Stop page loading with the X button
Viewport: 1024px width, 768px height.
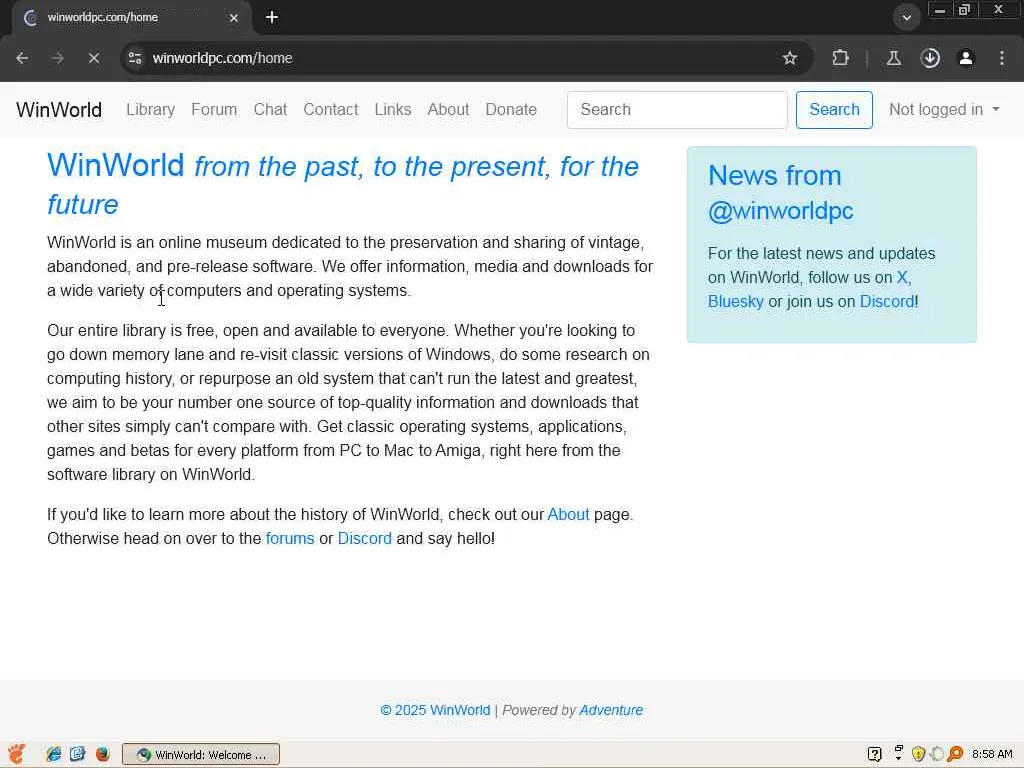94,58
